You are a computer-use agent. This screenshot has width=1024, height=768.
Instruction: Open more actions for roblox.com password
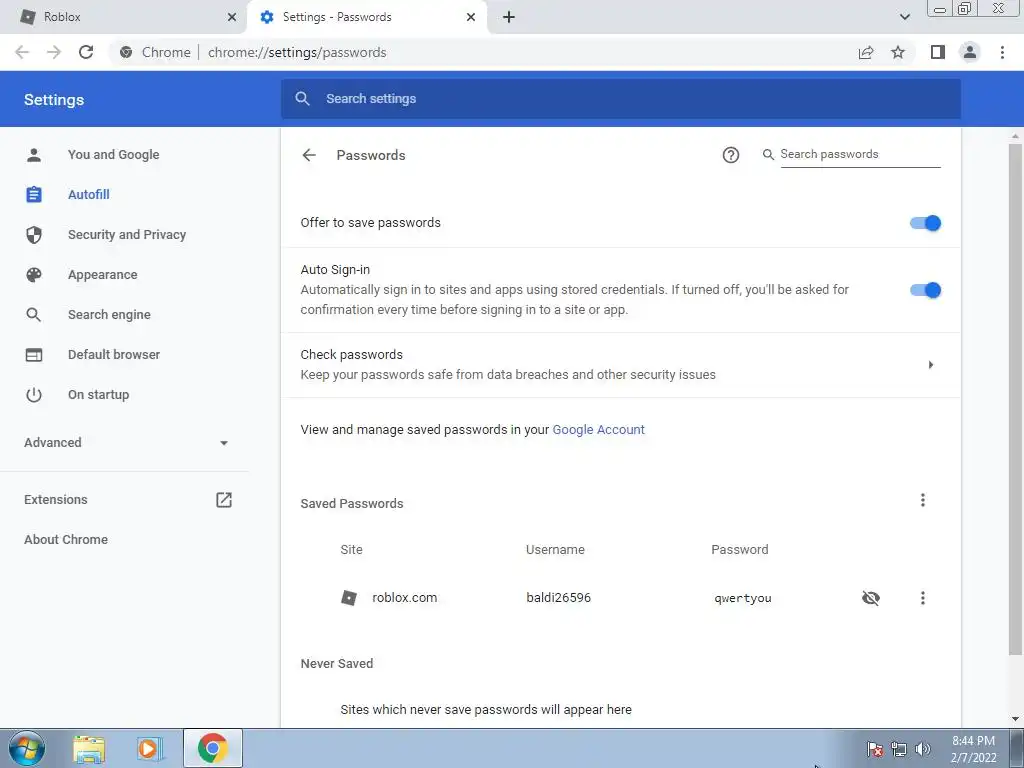922,598
